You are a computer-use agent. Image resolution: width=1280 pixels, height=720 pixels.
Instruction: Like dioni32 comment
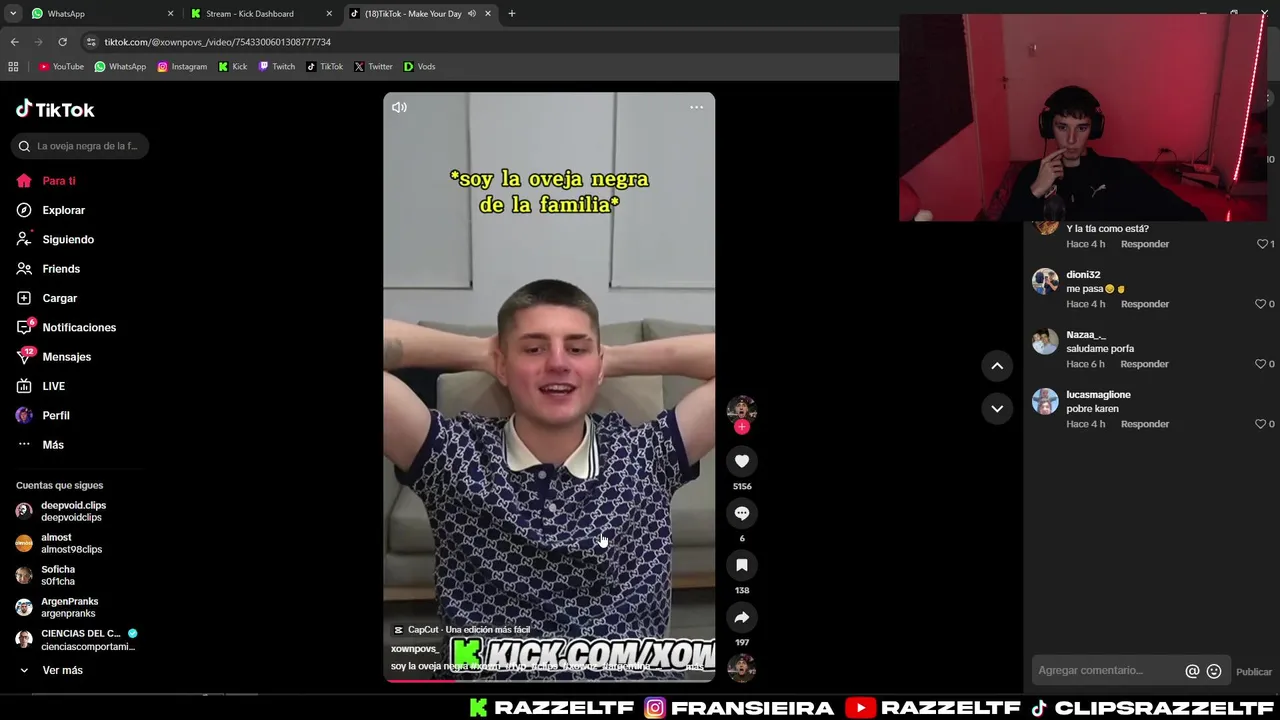coord(1261,304)
